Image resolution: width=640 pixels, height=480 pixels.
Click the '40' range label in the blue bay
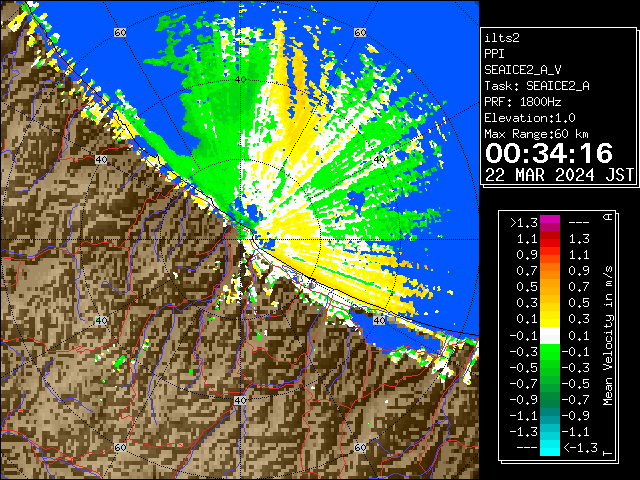[380, 320]
